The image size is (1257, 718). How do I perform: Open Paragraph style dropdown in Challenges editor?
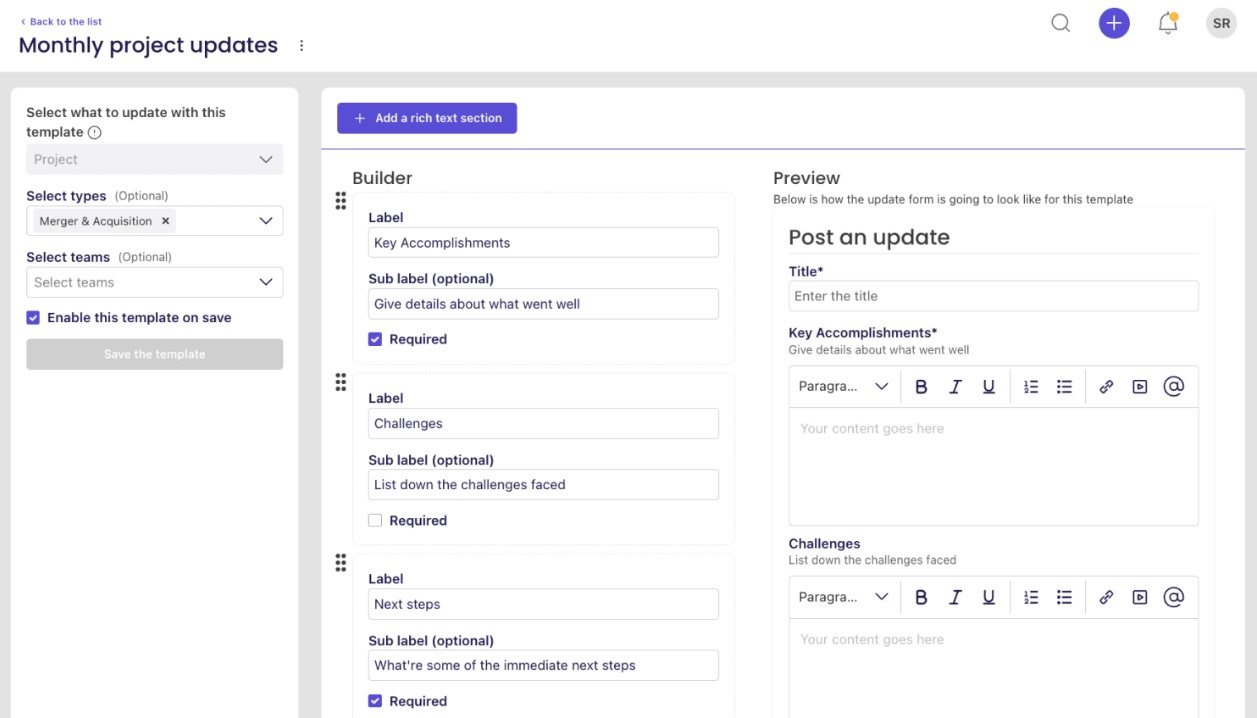[843, 597]
